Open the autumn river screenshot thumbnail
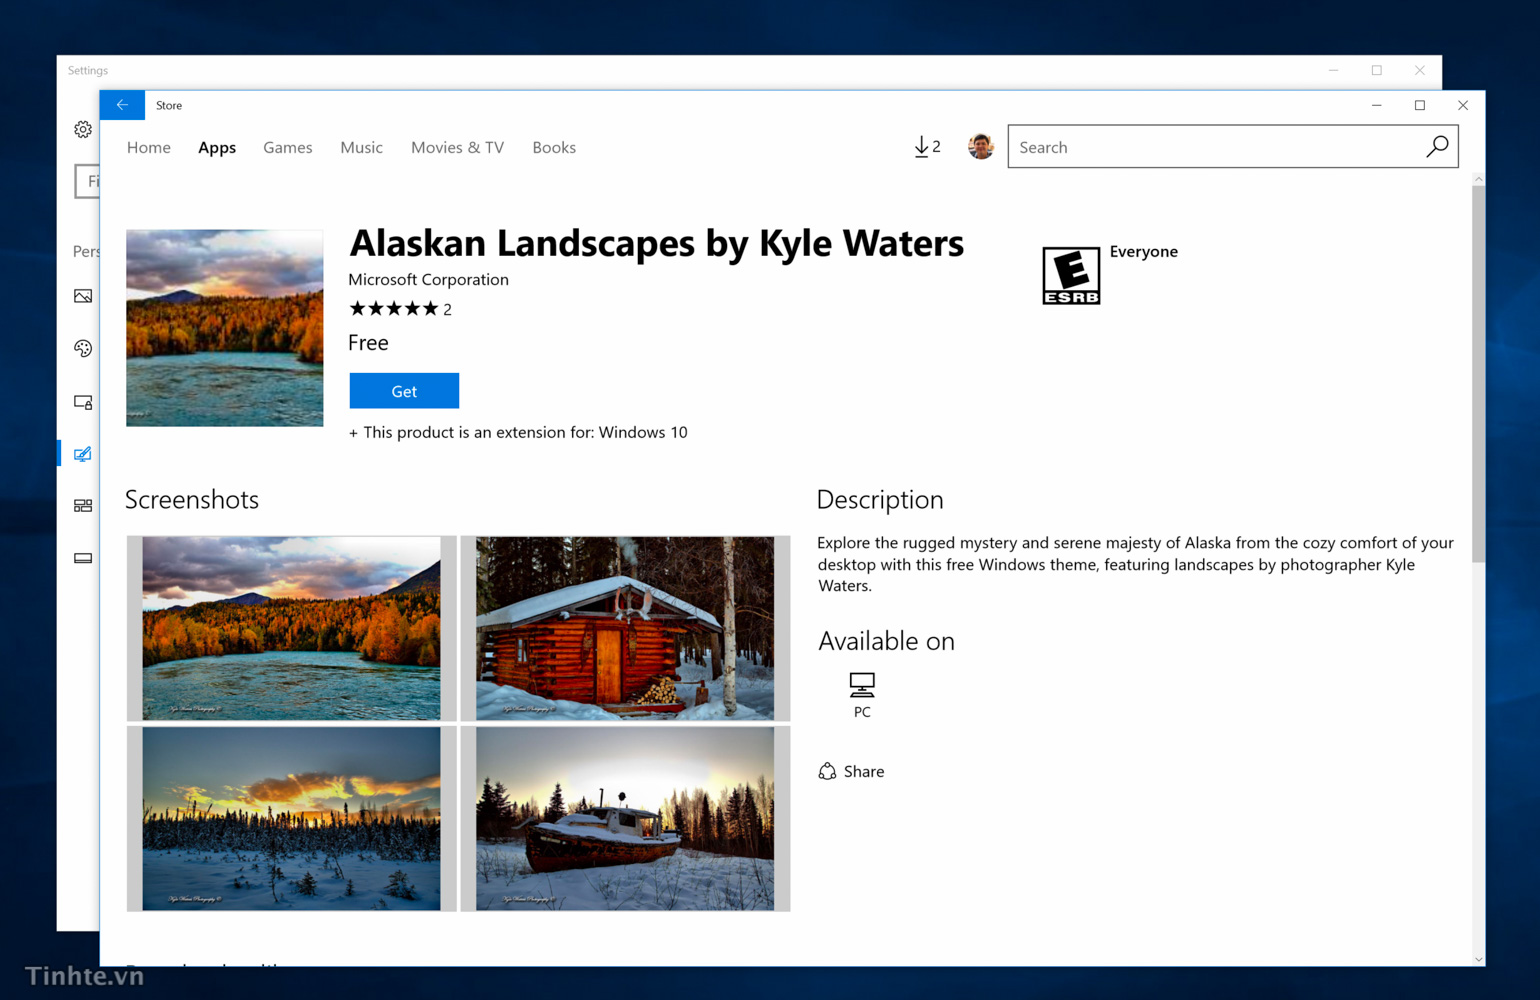This screenshot has height=1000, width=1540. 291,628
